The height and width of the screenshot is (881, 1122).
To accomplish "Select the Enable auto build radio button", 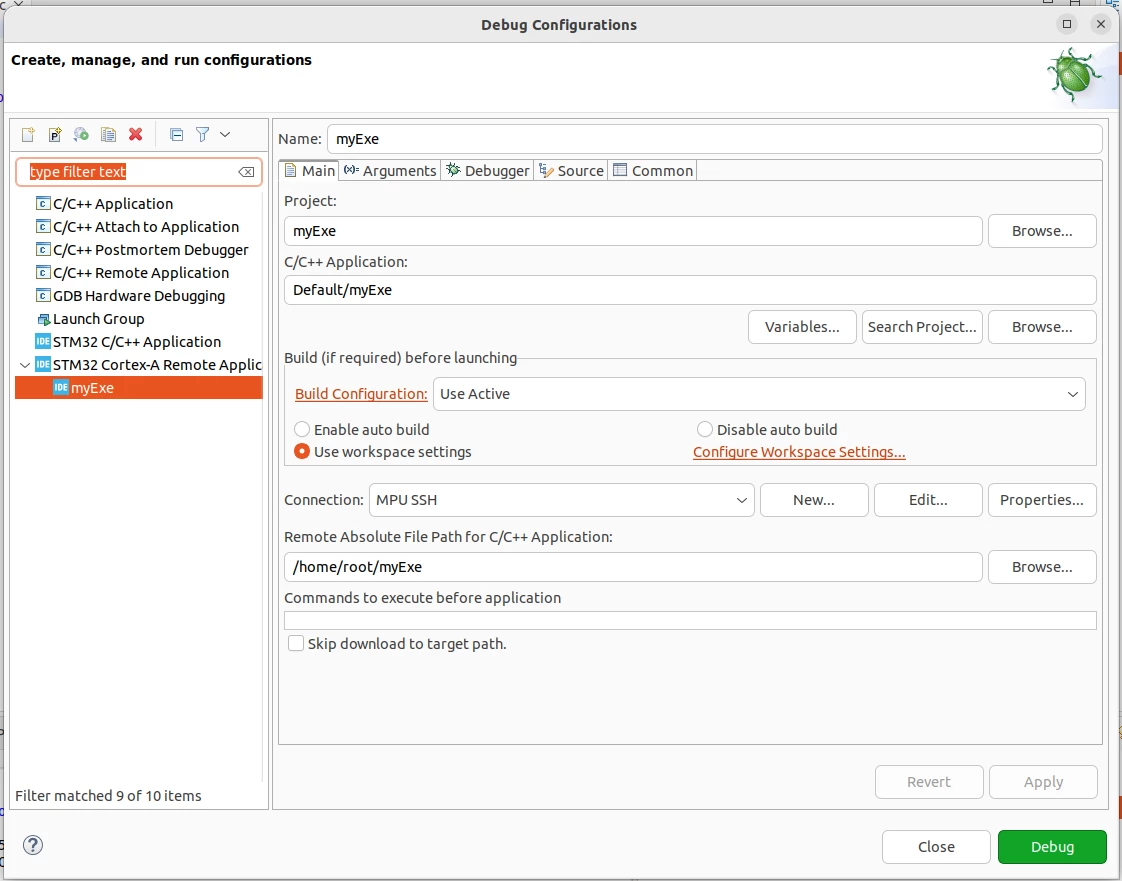I will point(302,429).
